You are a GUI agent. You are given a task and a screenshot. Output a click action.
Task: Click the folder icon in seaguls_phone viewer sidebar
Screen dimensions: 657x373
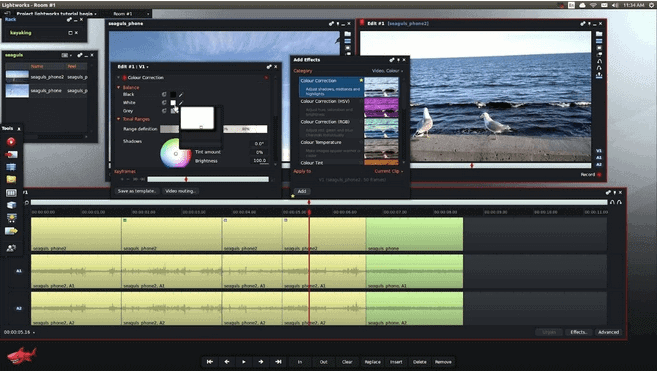tap(348, 34)
